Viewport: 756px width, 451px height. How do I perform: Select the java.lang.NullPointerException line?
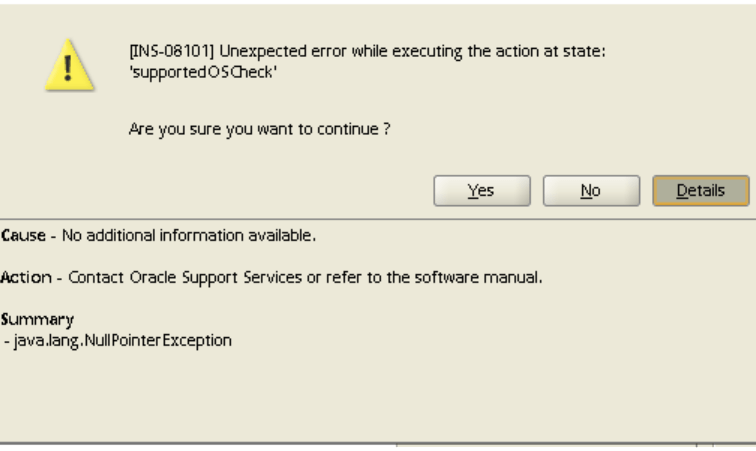click(x=119, y=340)
